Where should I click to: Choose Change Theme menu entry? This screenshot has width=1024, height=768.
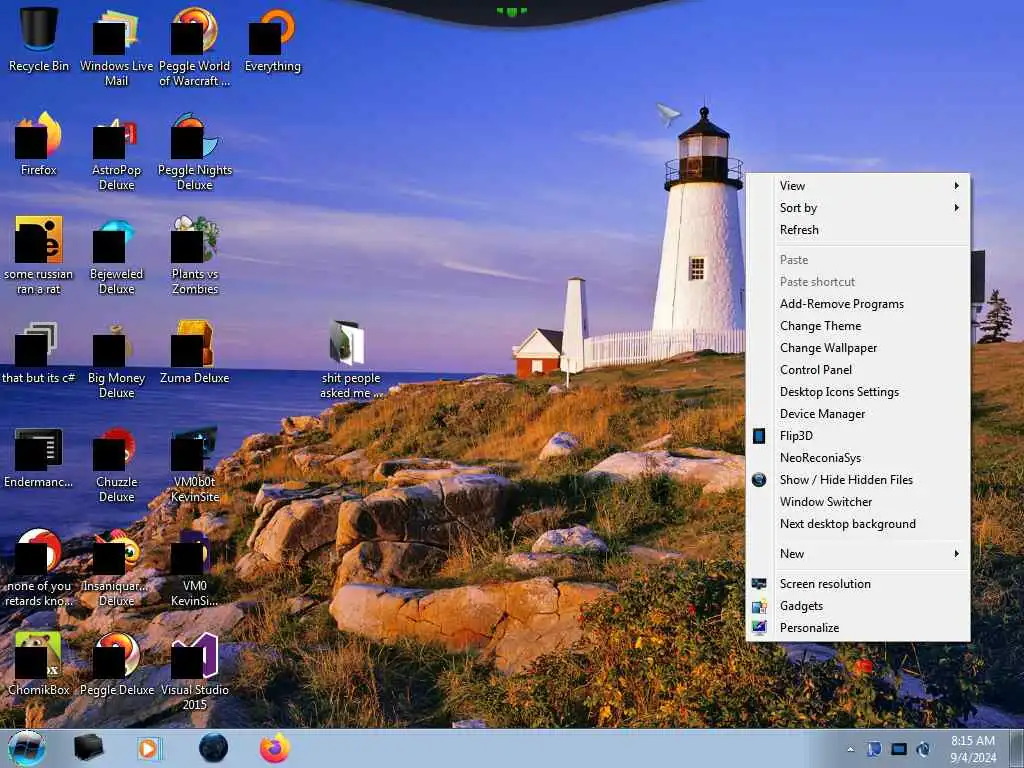point(858,326)
